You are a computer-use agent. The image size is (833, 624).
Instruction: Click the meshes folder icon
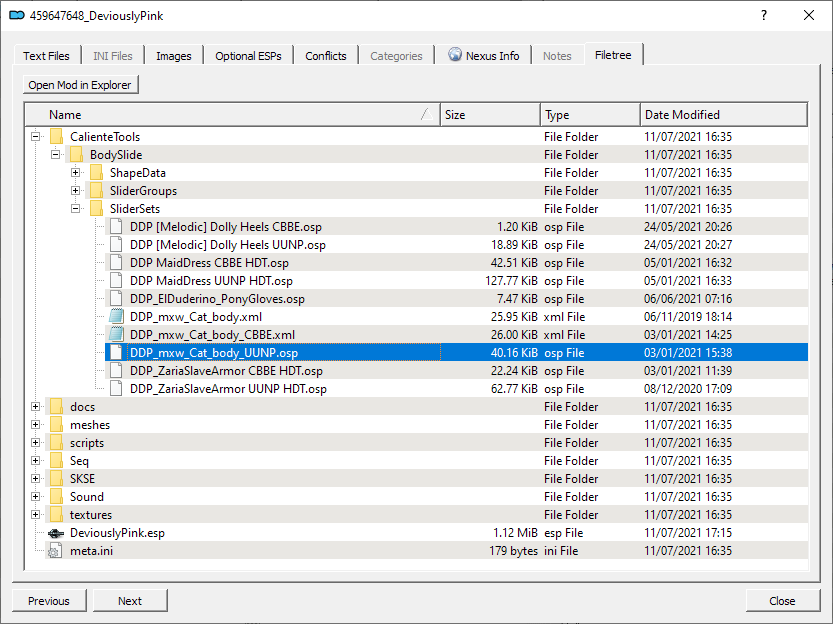(56, 425)
